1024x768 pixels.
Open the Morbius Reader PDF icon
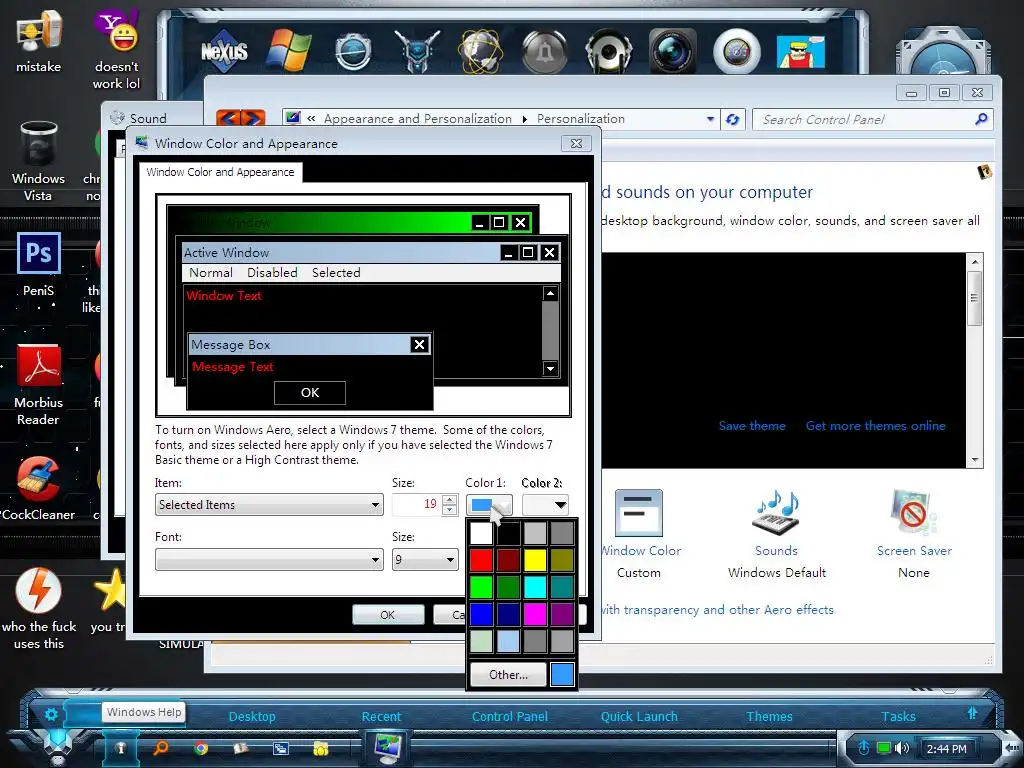click(39, 385)
